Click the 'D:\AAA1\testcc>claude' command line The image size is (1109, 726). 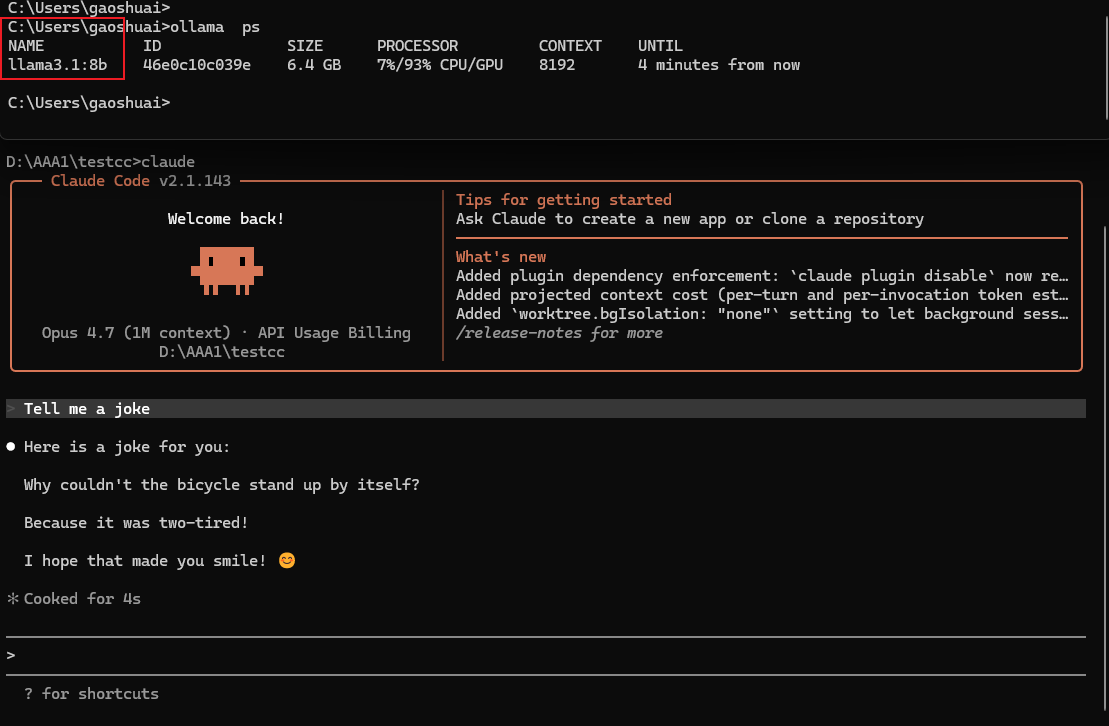(100, 162)
